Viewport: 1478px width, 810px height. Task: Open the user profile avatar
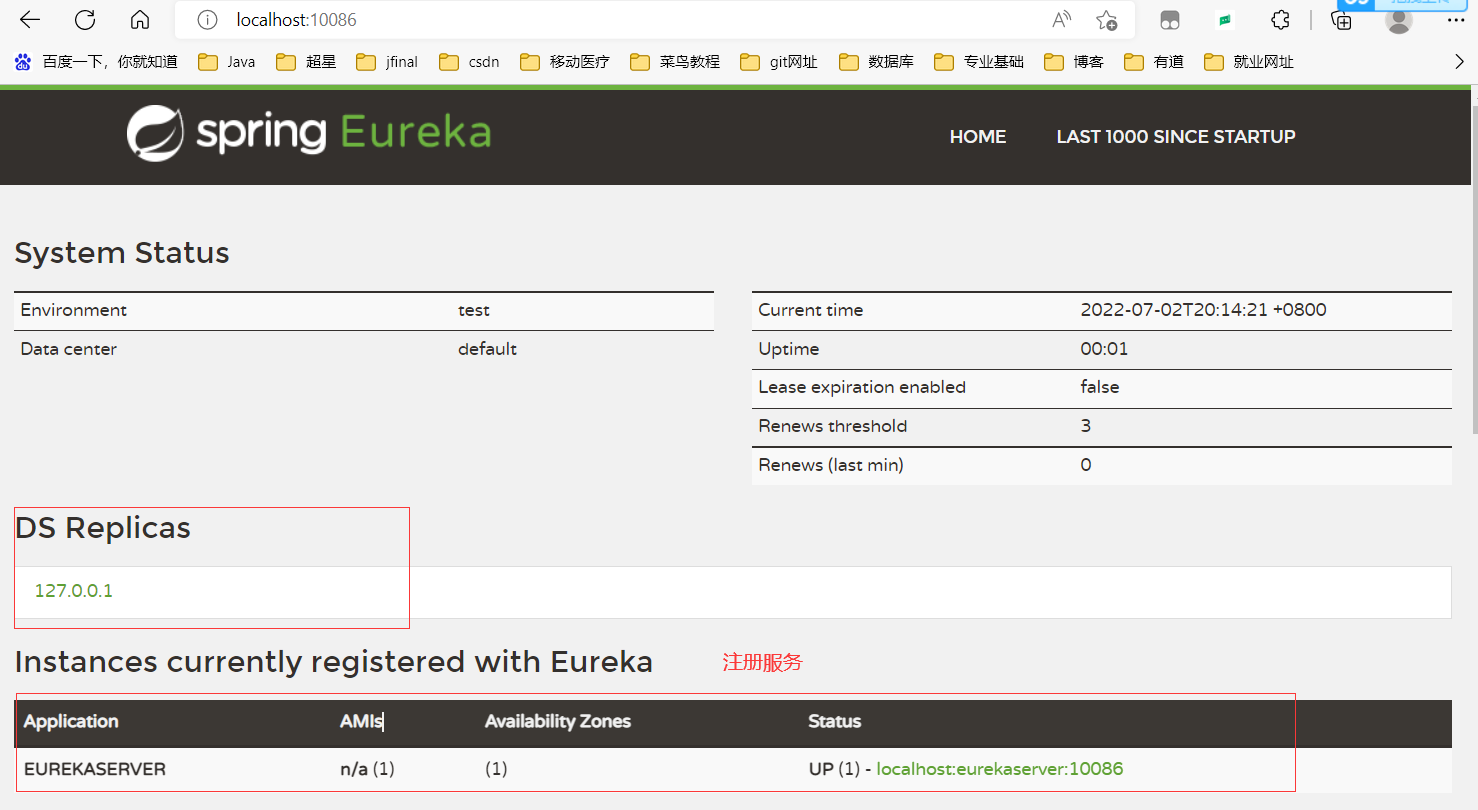(x=1399, y=20)
